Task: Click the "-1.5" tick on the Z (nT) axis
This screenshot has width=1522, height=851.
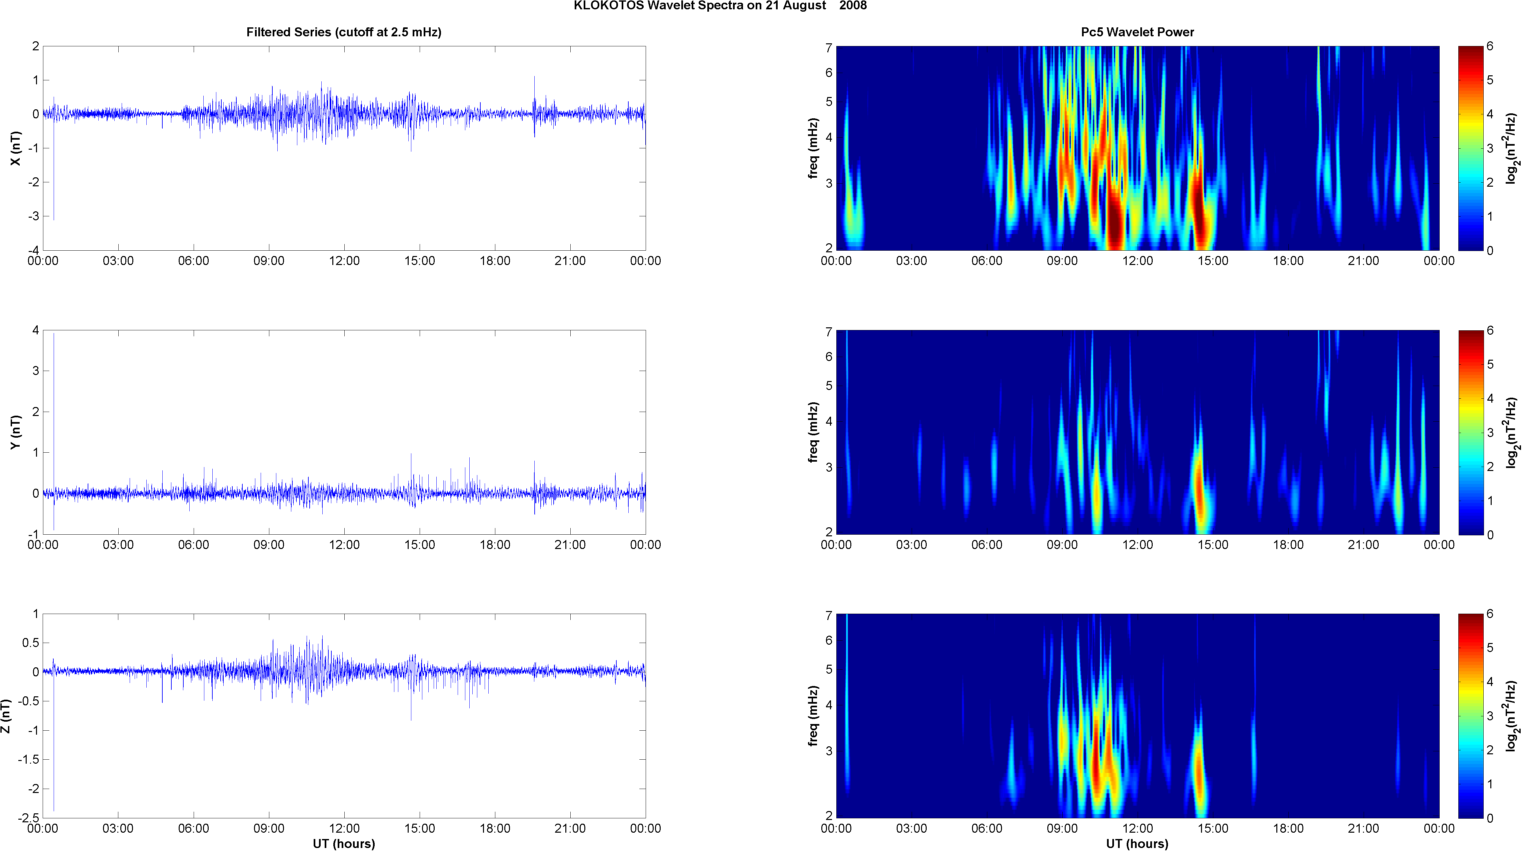Action: (x=28, y=759)
